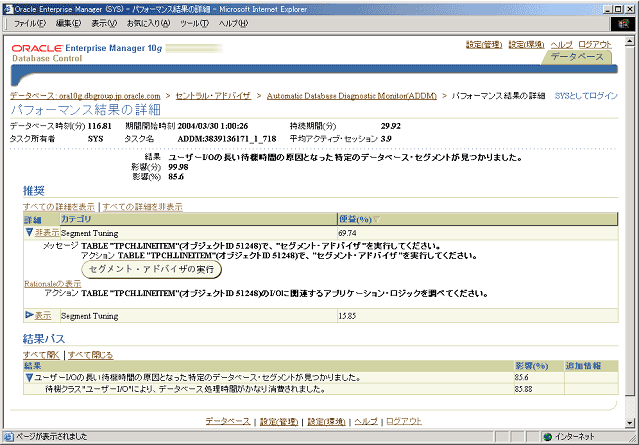Click the すべての詳細を表示 link
Image resolution: width=639 pixels, height=445 pixels.
pyautogui.click(x=59, y=206)
